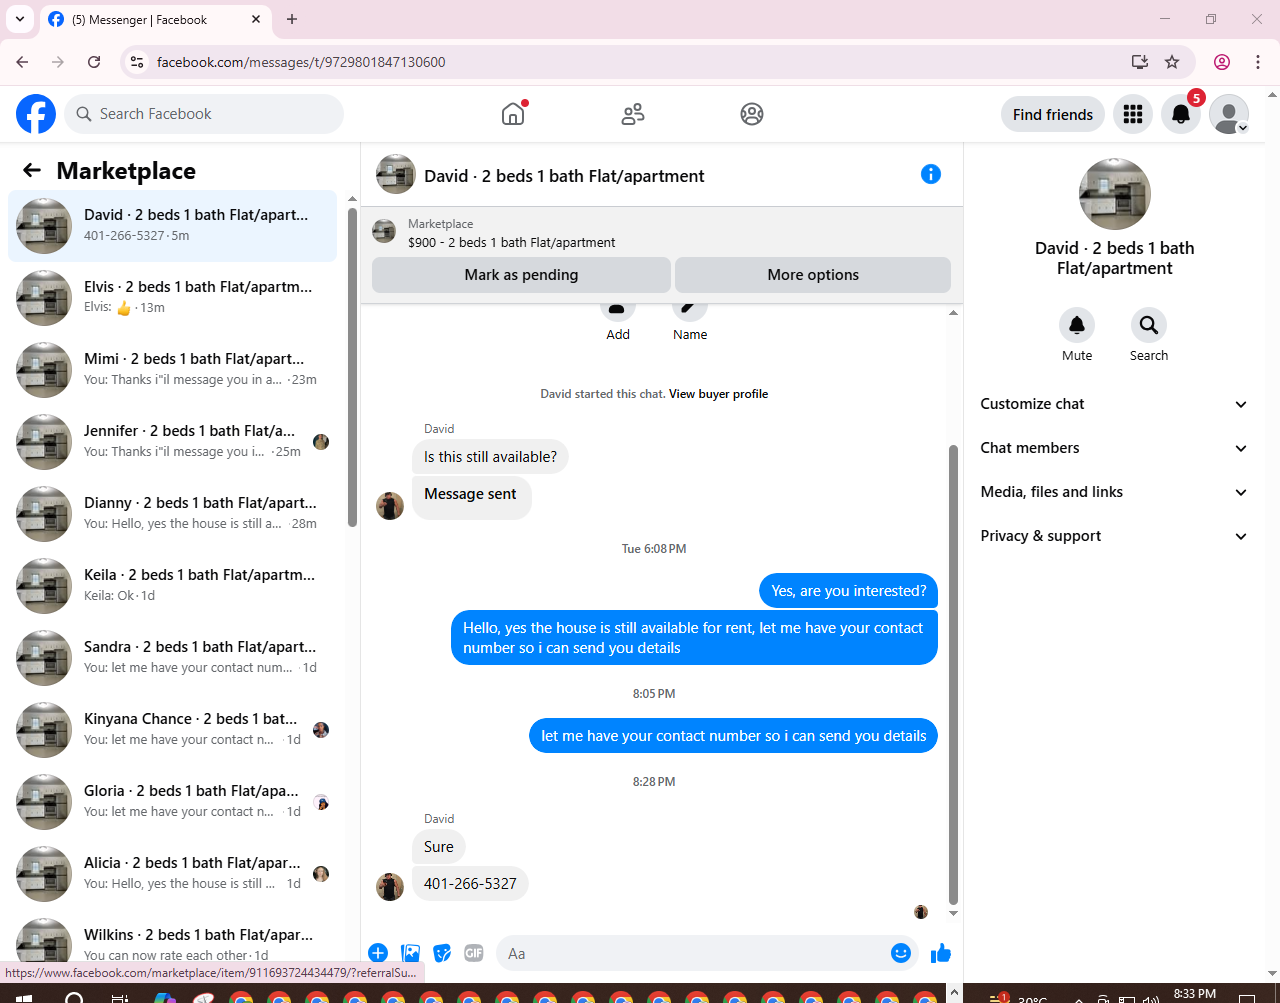Expand the Chat members section
Image resolution: width=1280 pixels, height=1003 pixels.
click(x=1115, y=448)
